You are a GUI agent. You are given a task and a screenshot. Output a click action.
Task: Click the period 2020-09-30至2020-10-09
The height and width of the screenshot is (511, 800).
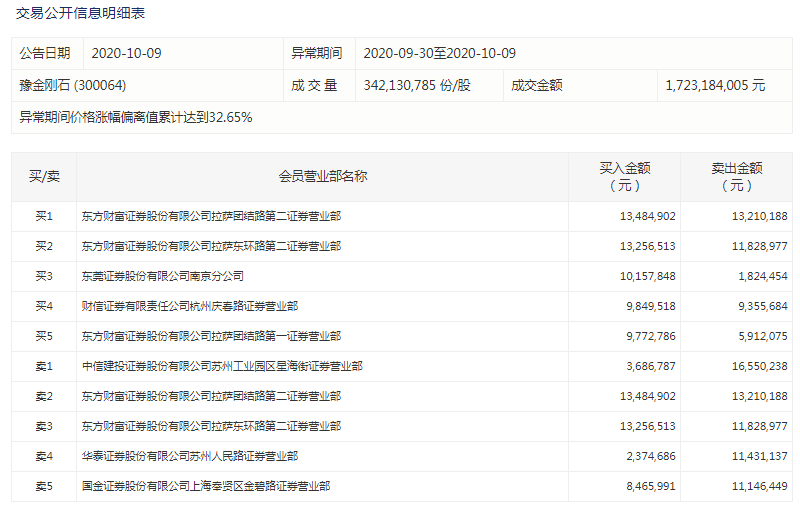click(439, 53)
